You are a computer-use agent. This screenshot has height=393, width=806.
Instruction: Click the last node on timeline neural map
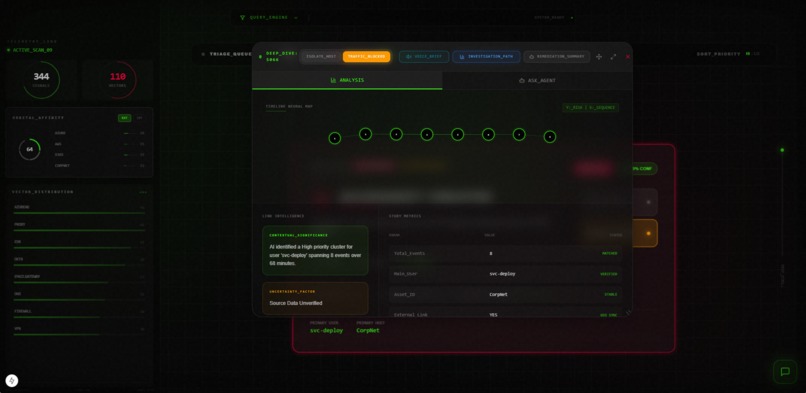tap(550, 137)
